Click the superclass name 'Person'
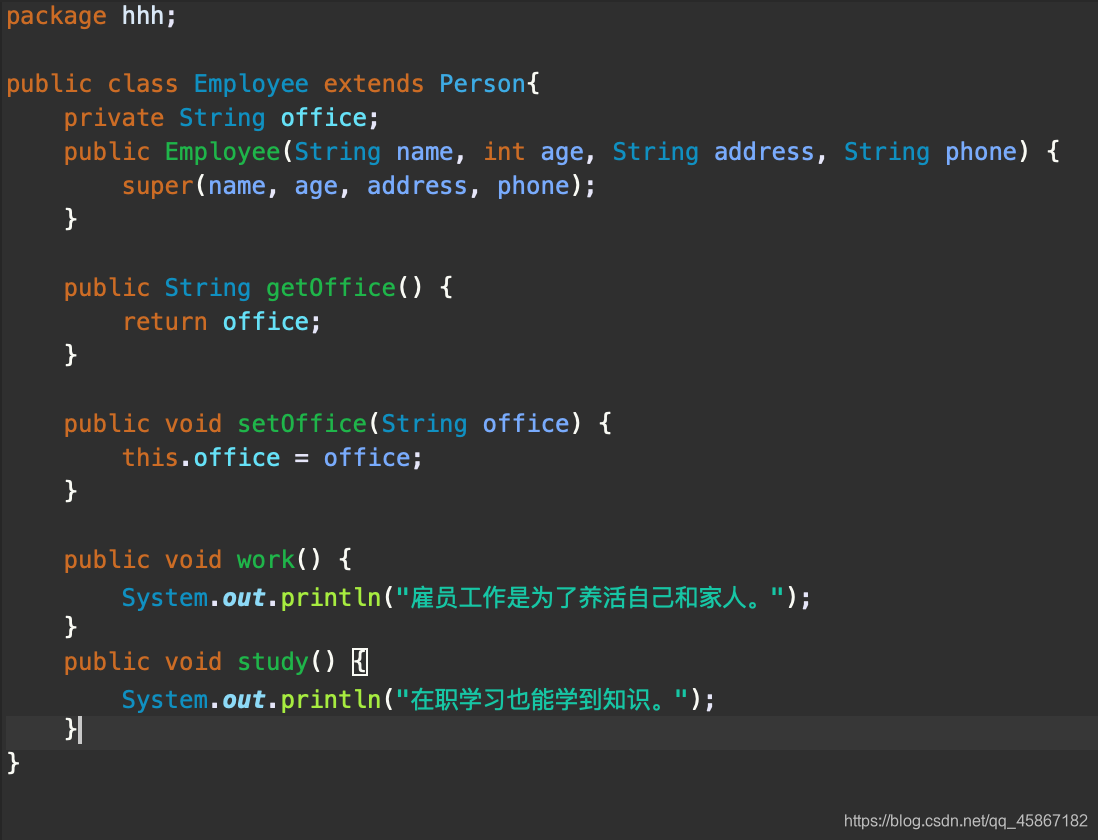The image size is (1098, 840). 482,83
